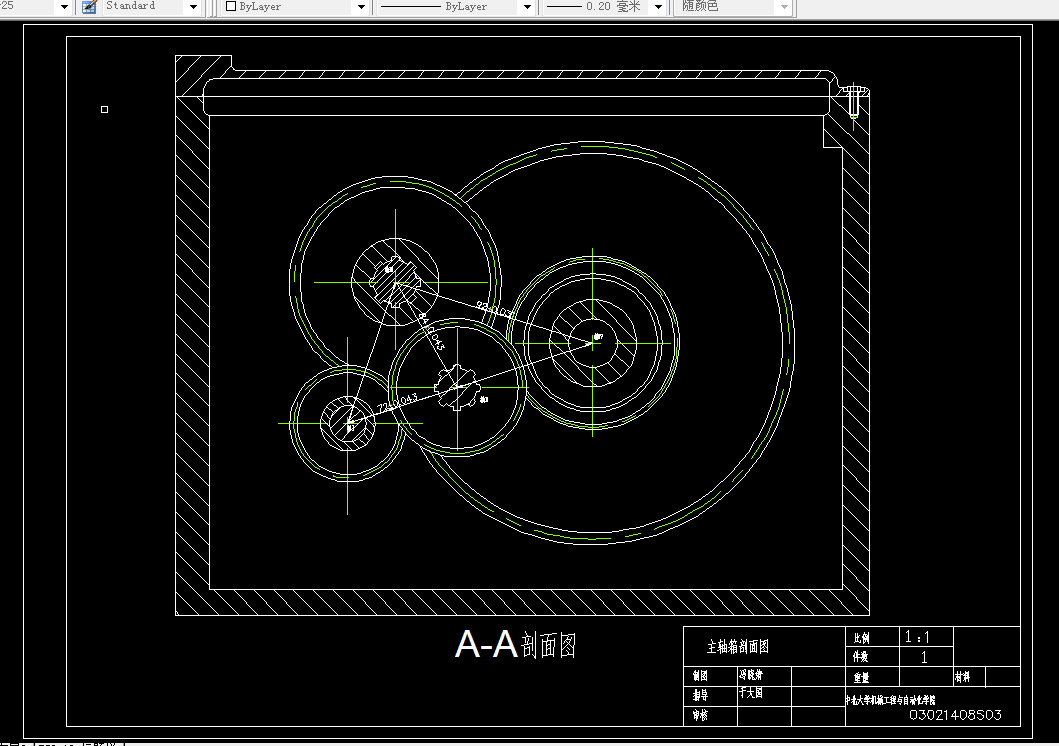Select the 主轴箱剖面图 title block text
This screenshot has height=746, width=1059.
pyautogui.click(x=738, y=647)
